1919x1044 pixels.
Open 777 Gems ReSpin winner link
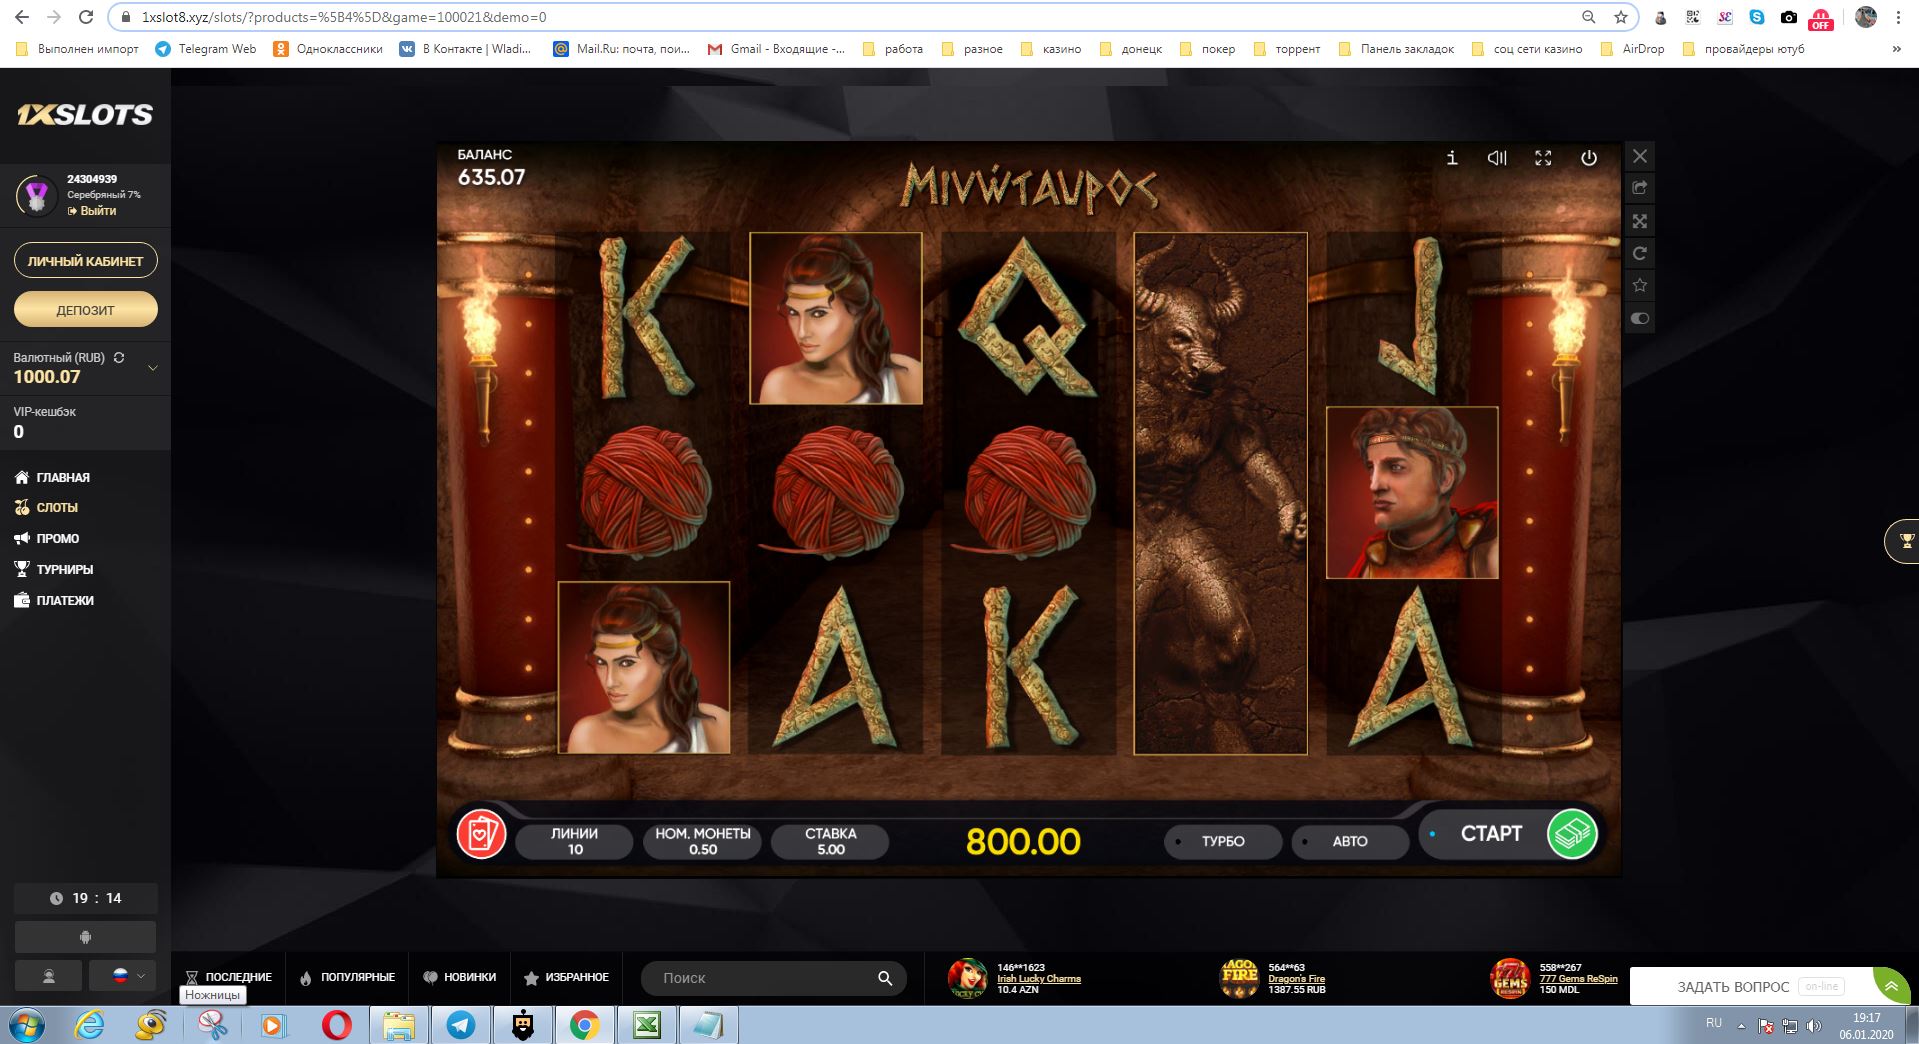point(1578,978)
